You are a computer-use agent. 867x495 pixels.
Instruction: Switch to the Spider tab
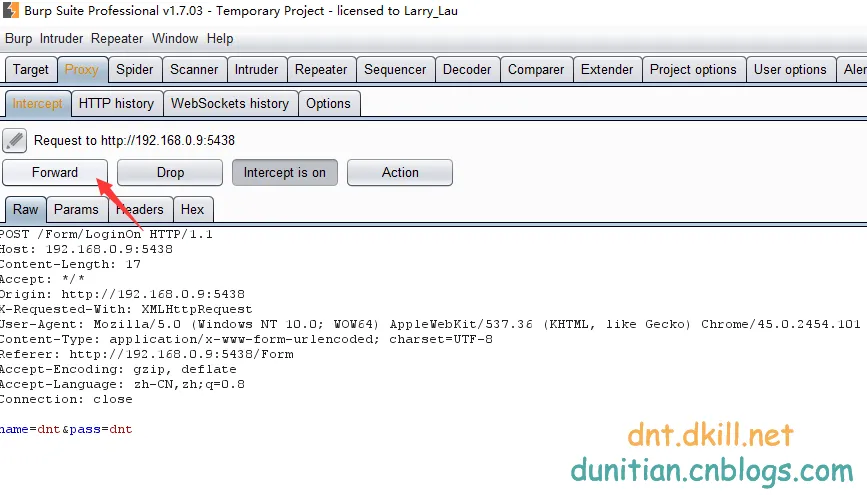pyautogui.click(x=134, y=70)
